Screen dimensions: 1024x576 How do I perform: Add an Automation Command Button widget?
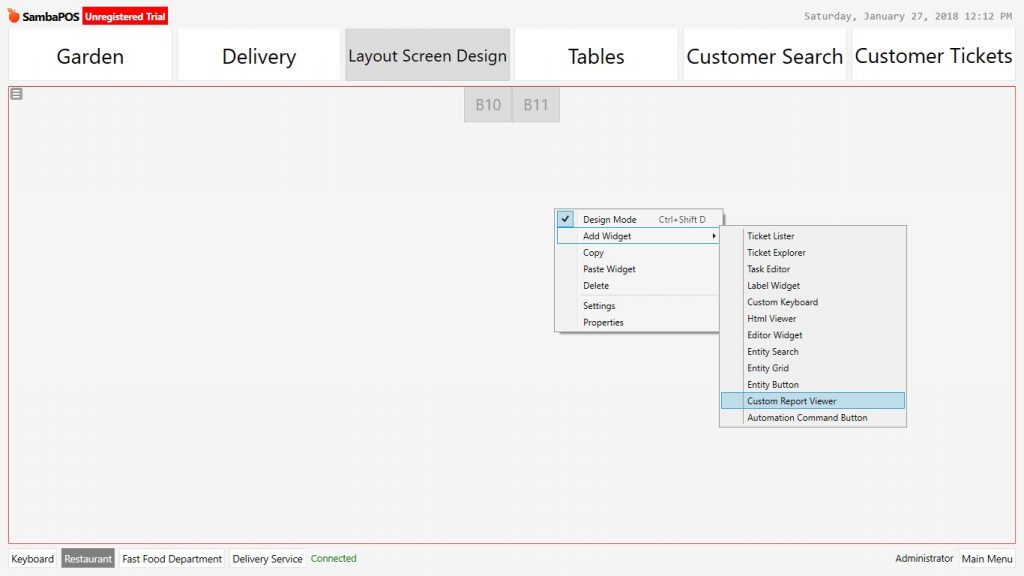813,417
